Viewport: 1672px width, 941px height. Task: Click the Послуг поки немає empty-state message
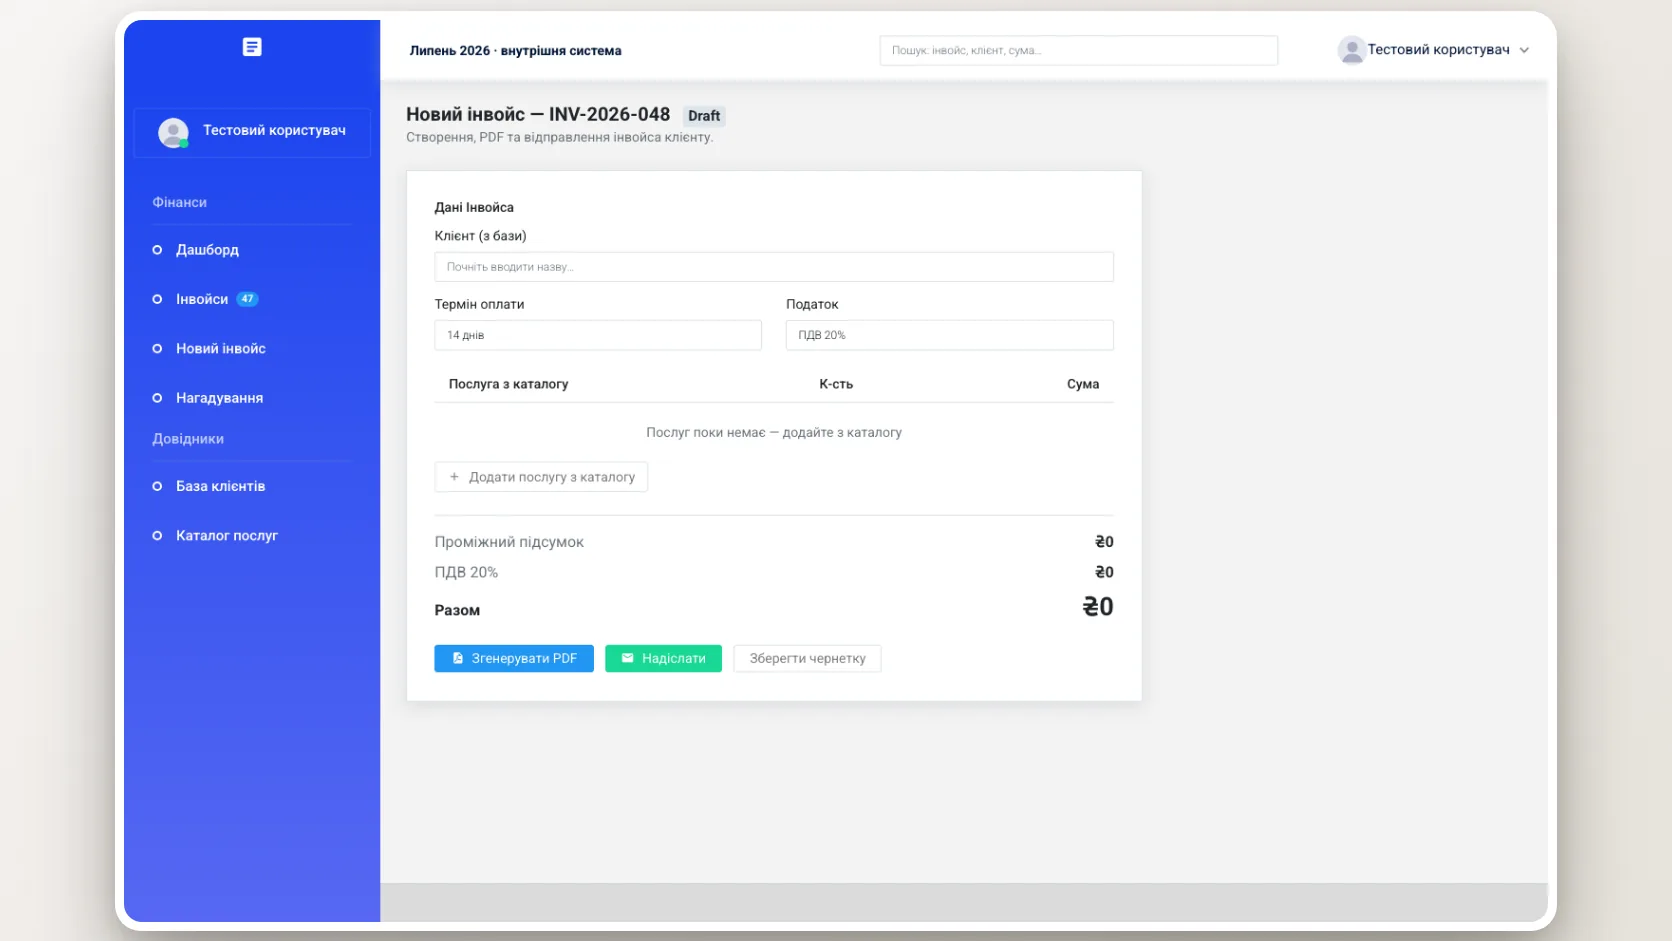(774, 433)
